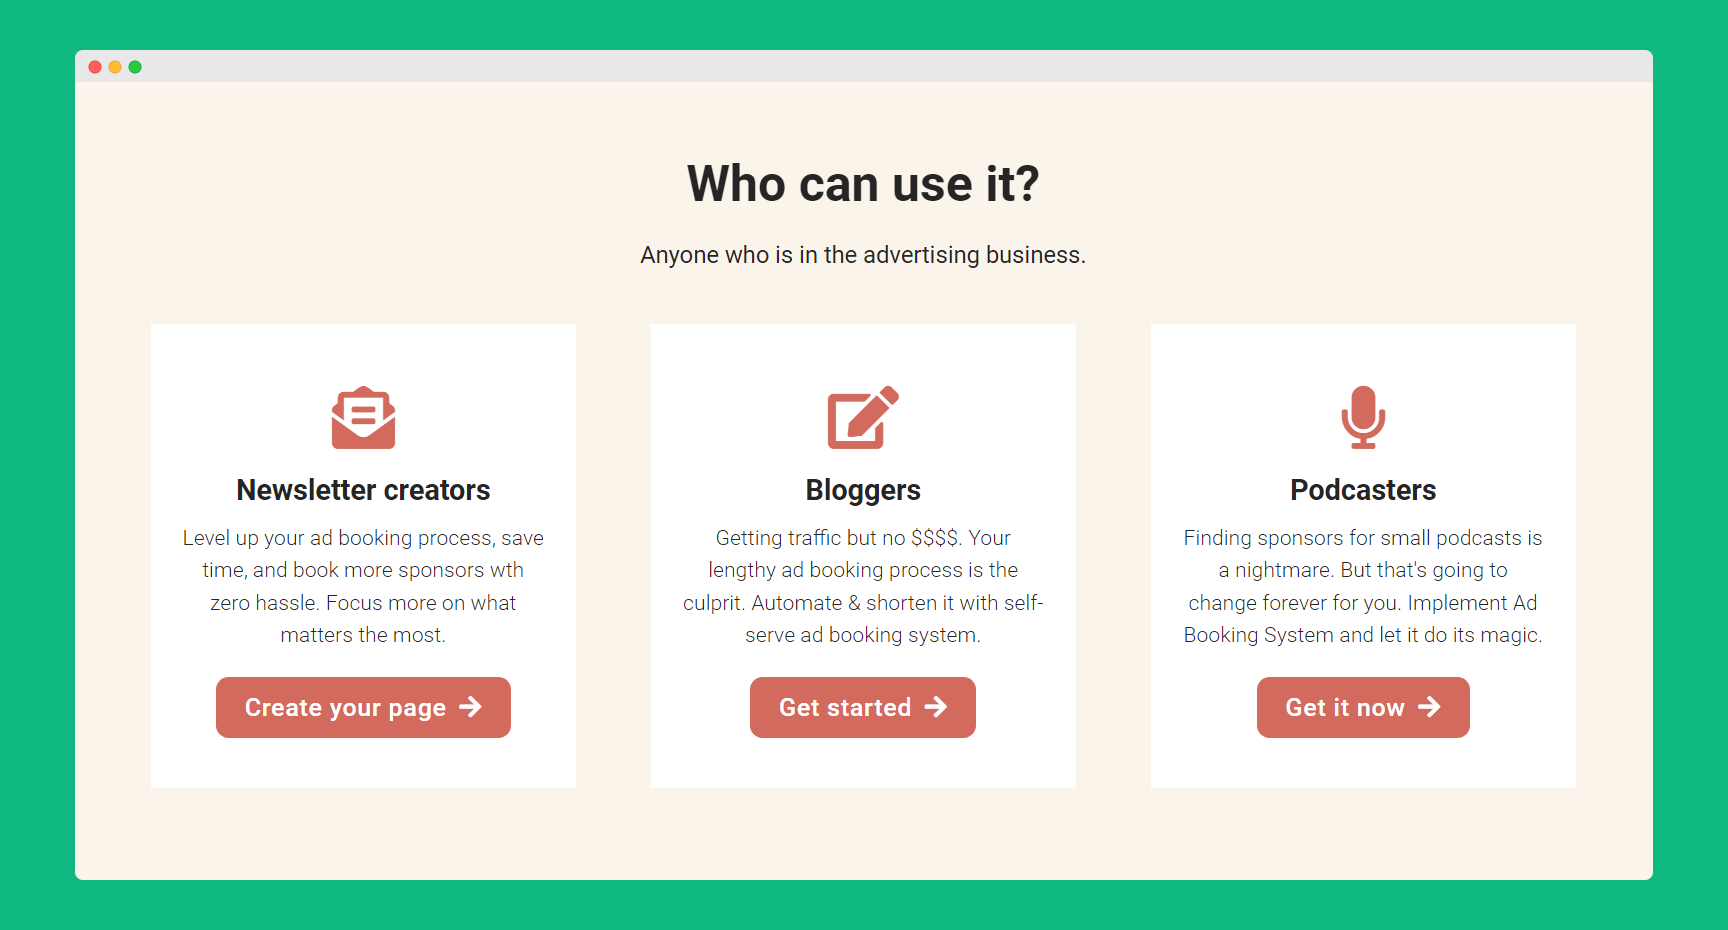1728x930 pixels.
Task: Click the green traffic light dot
Action: [135, 66]
